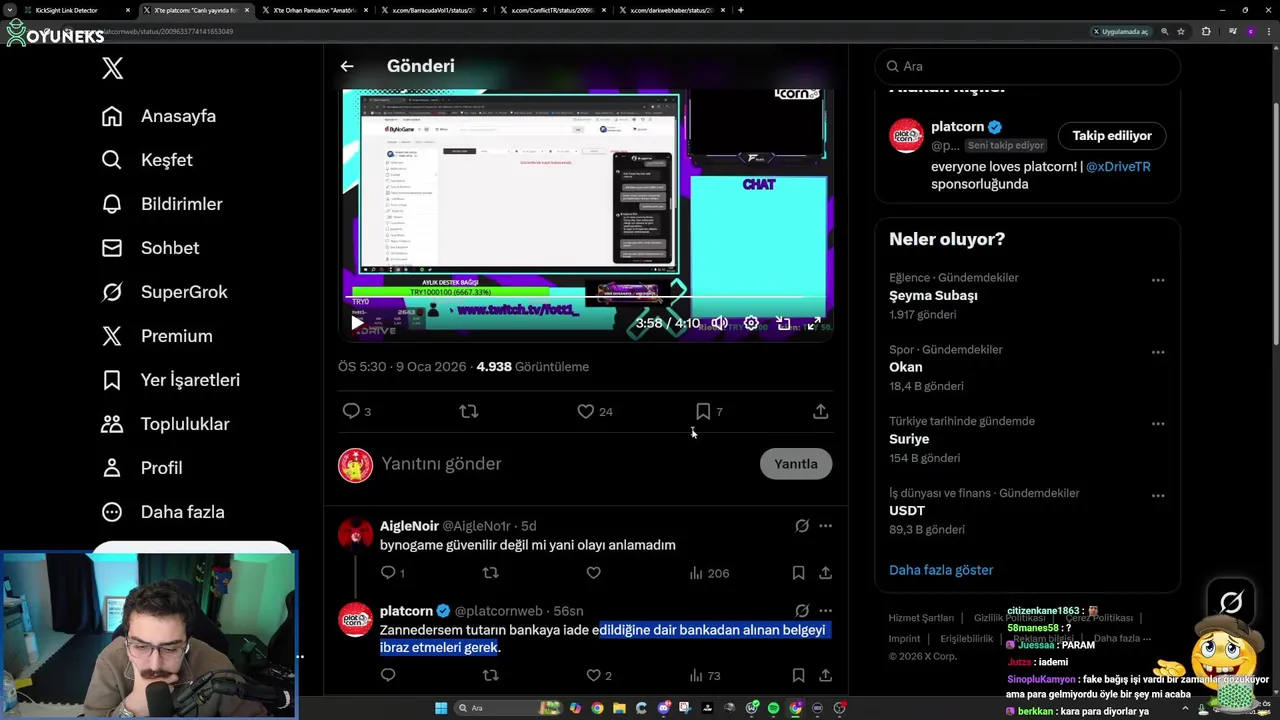Open more options on platcorn's reply

(825, 611)
